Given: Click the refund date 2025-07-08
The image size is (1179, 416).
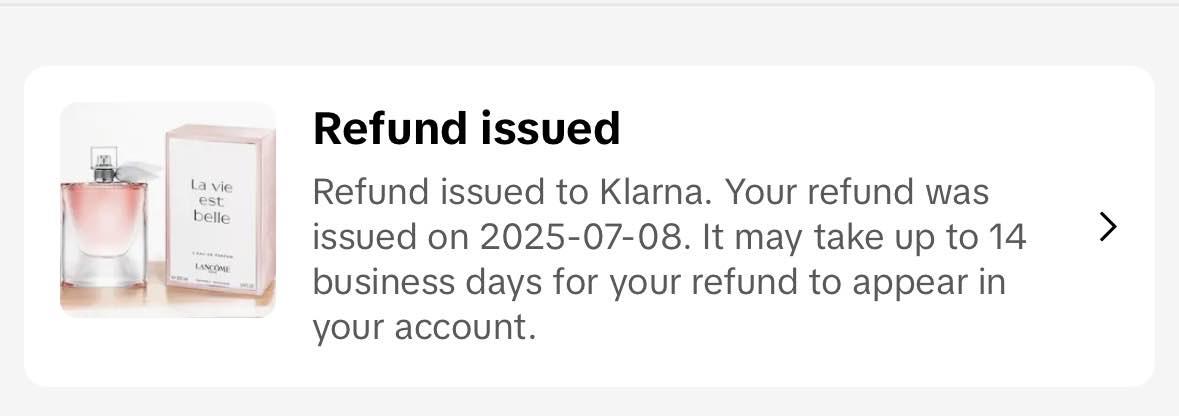Looking at the screenshot, I should [582, 237].
